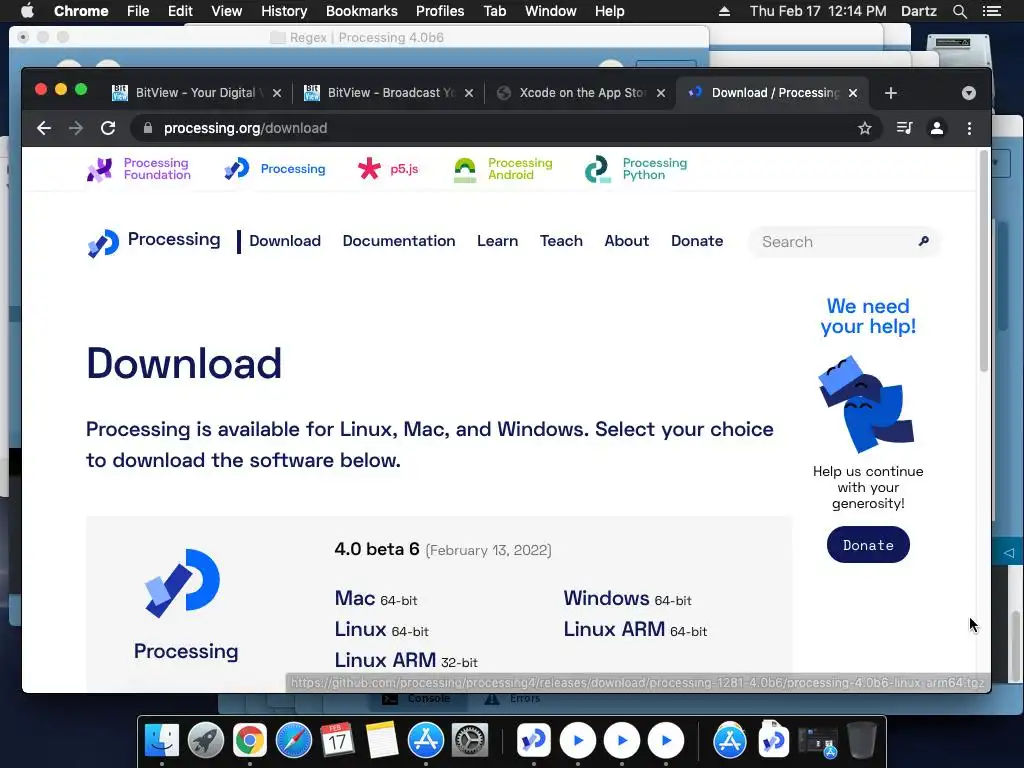Viewport: 1024px width, 768px height.
Task: Open the Learn nav item
Action: [498, 241]
